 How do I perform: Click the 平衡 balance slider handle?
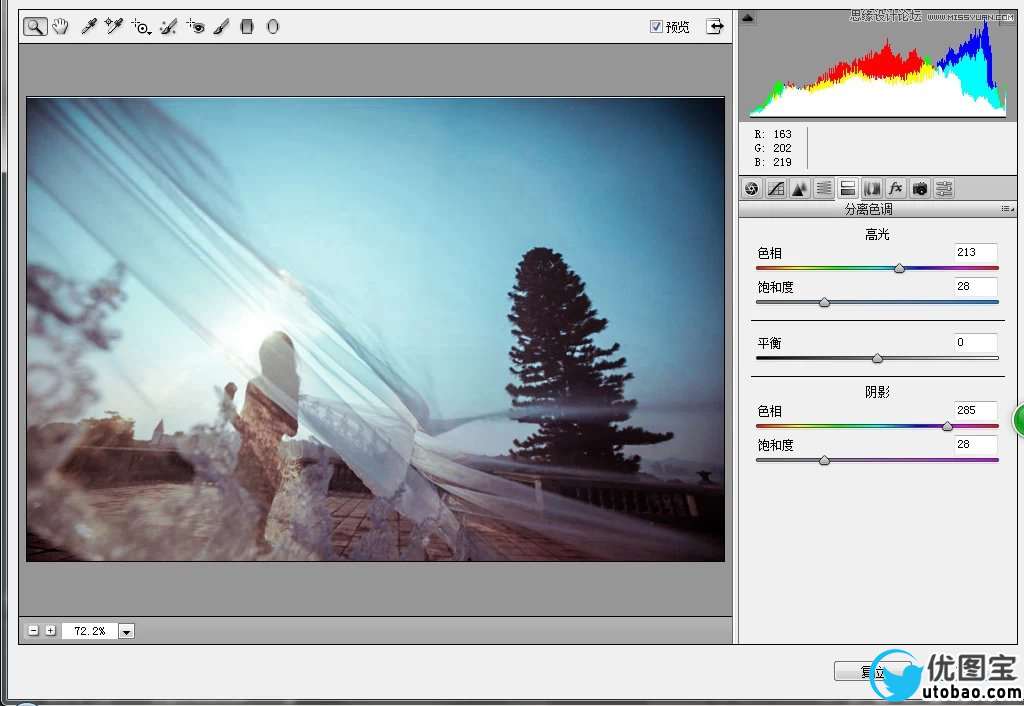click(878, 358)
